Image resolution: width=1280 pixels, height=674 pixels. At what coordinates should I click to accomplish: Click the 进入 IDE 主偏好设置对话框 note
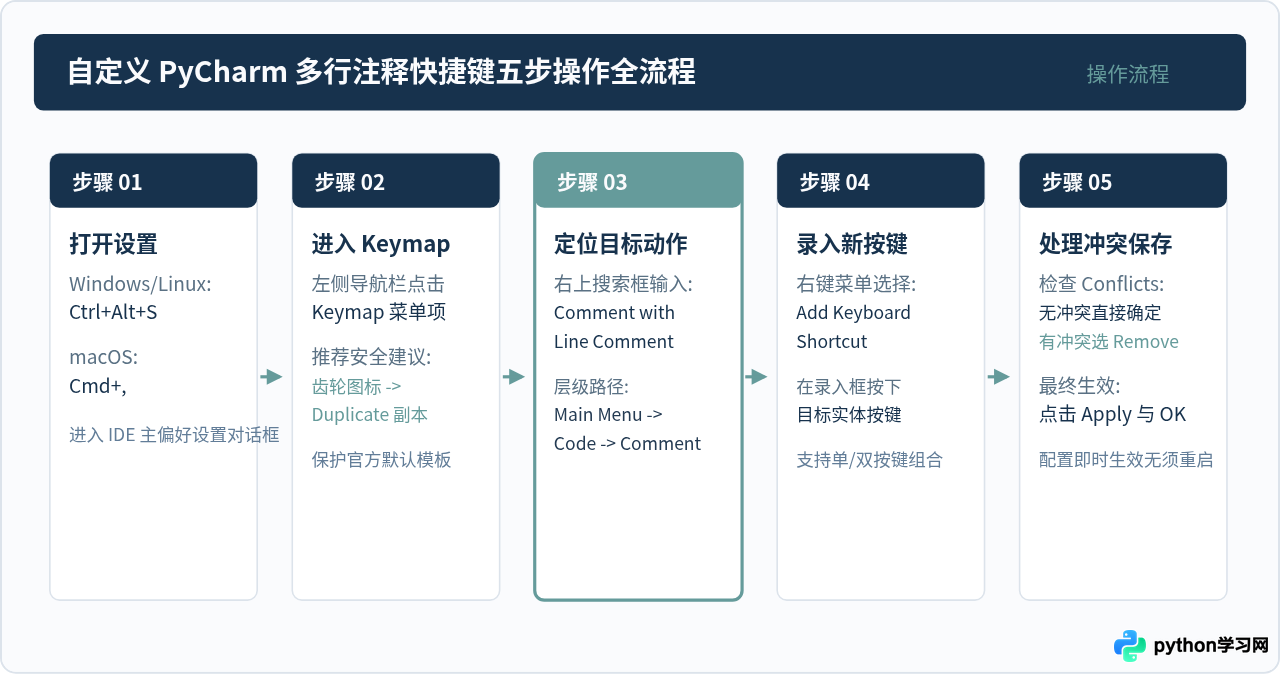click(174, 435)
